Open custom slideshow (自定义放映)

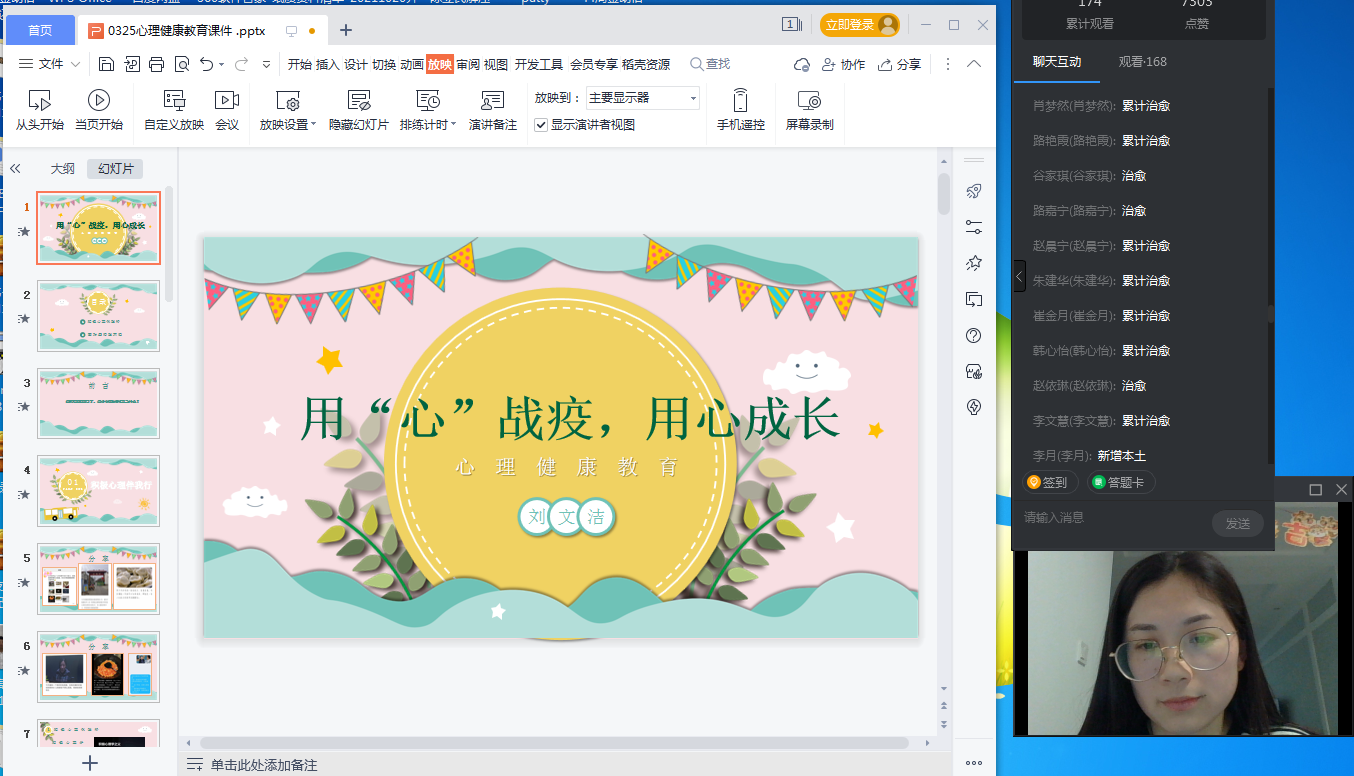[174, 110]
